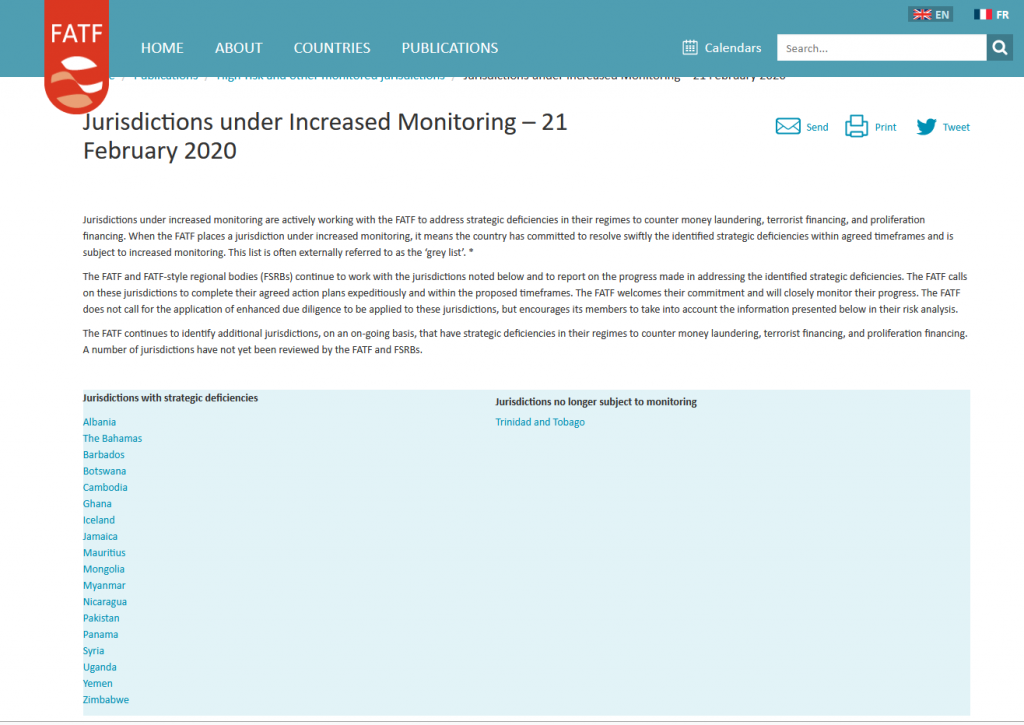Screen dimensions: 1024x725
Task: Switch language to EN
Action: tap(931, 14)
